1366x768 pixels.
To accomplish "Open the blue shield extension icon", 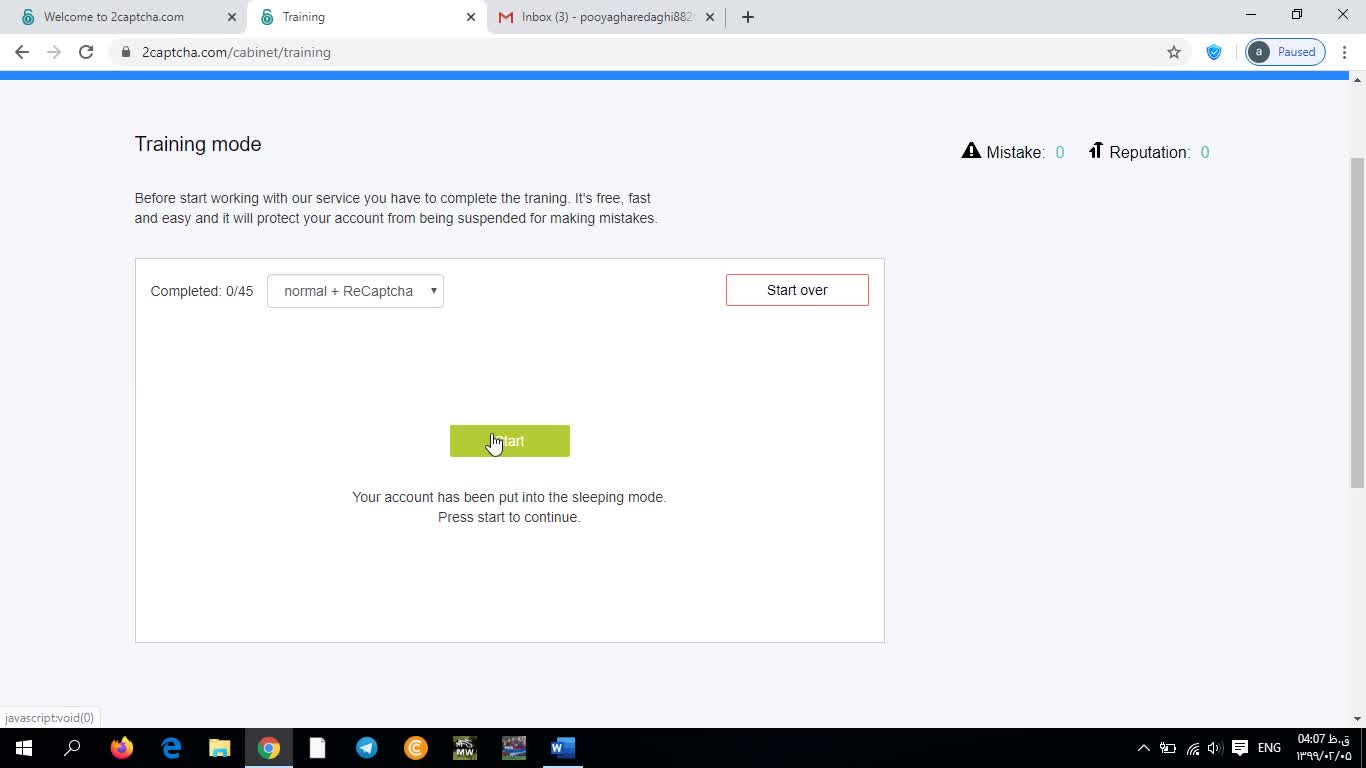I will (1214, 52).
